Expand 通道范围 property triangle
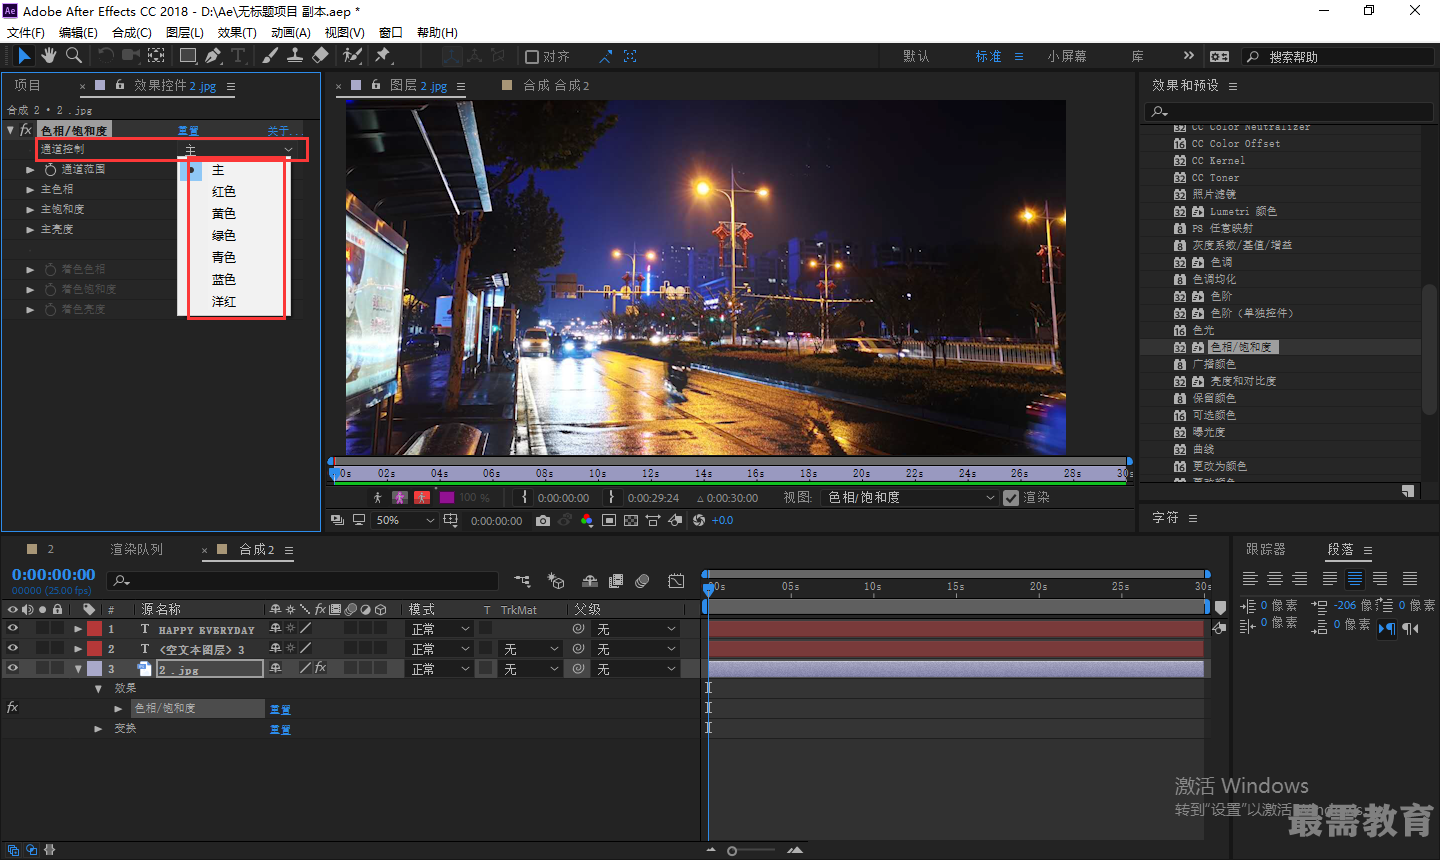Viewport: 1440px width, 860px height. pos(30,170)
